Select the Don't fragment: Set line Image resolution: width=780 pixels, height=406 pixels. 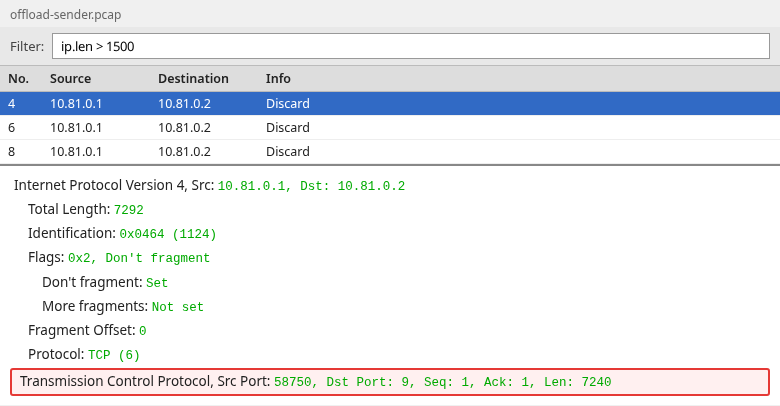[x=105, y=282]
